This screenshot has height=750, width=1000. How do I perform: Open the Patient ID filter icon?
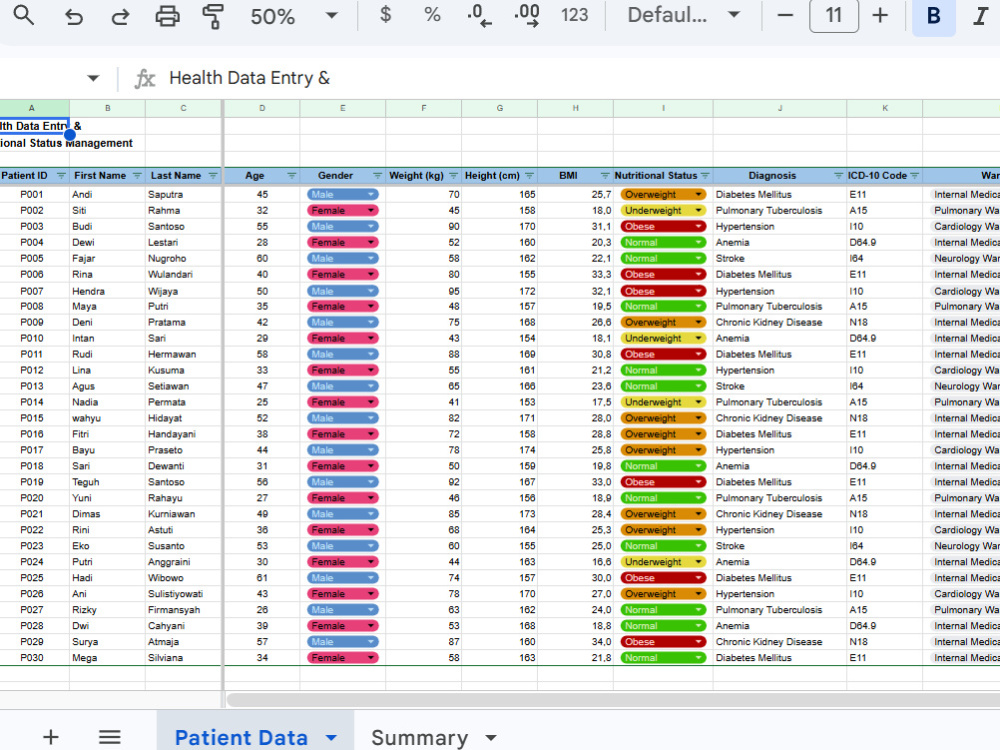pyautogui.click(x=61, y=175)
